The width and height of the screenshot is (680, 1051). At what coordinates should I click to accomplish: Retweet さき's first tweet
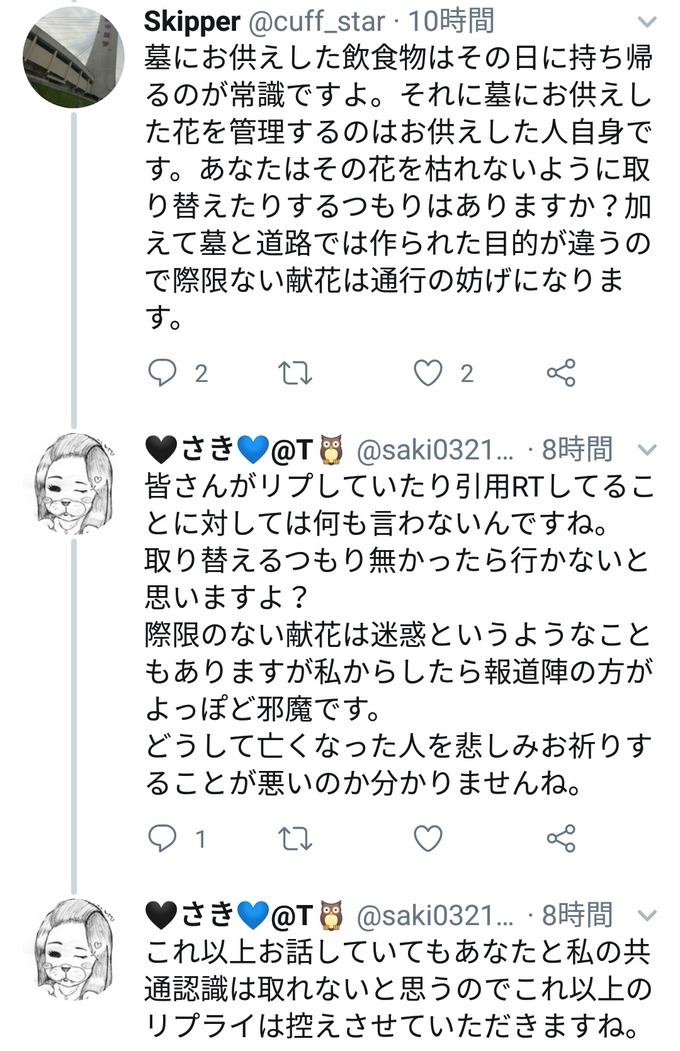pyautogui.click(x=295, y=838)
